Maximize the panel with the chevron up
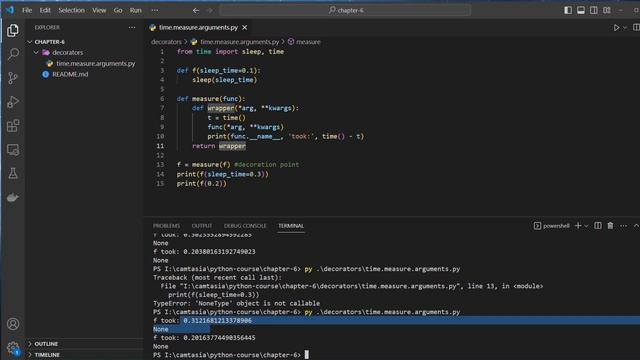 636,226
